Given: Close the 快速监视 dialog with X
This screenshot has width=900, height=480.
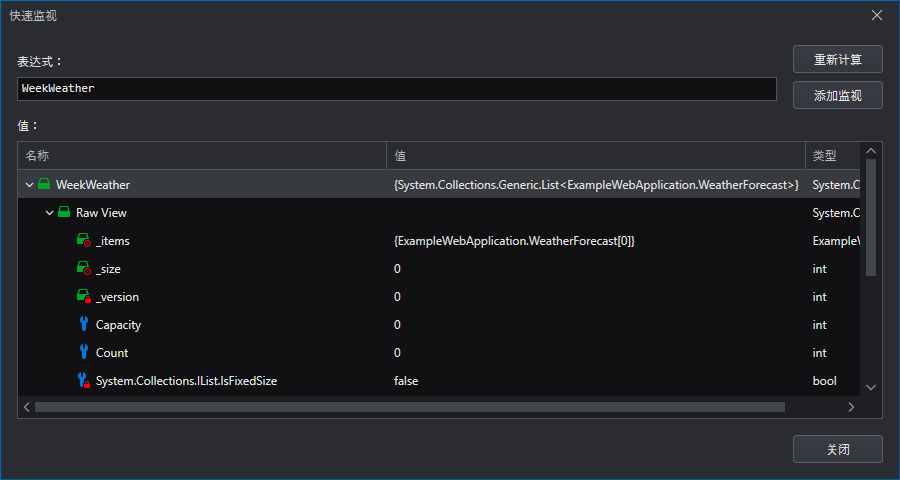Looking at the screenshot, I should click(876, 16).
